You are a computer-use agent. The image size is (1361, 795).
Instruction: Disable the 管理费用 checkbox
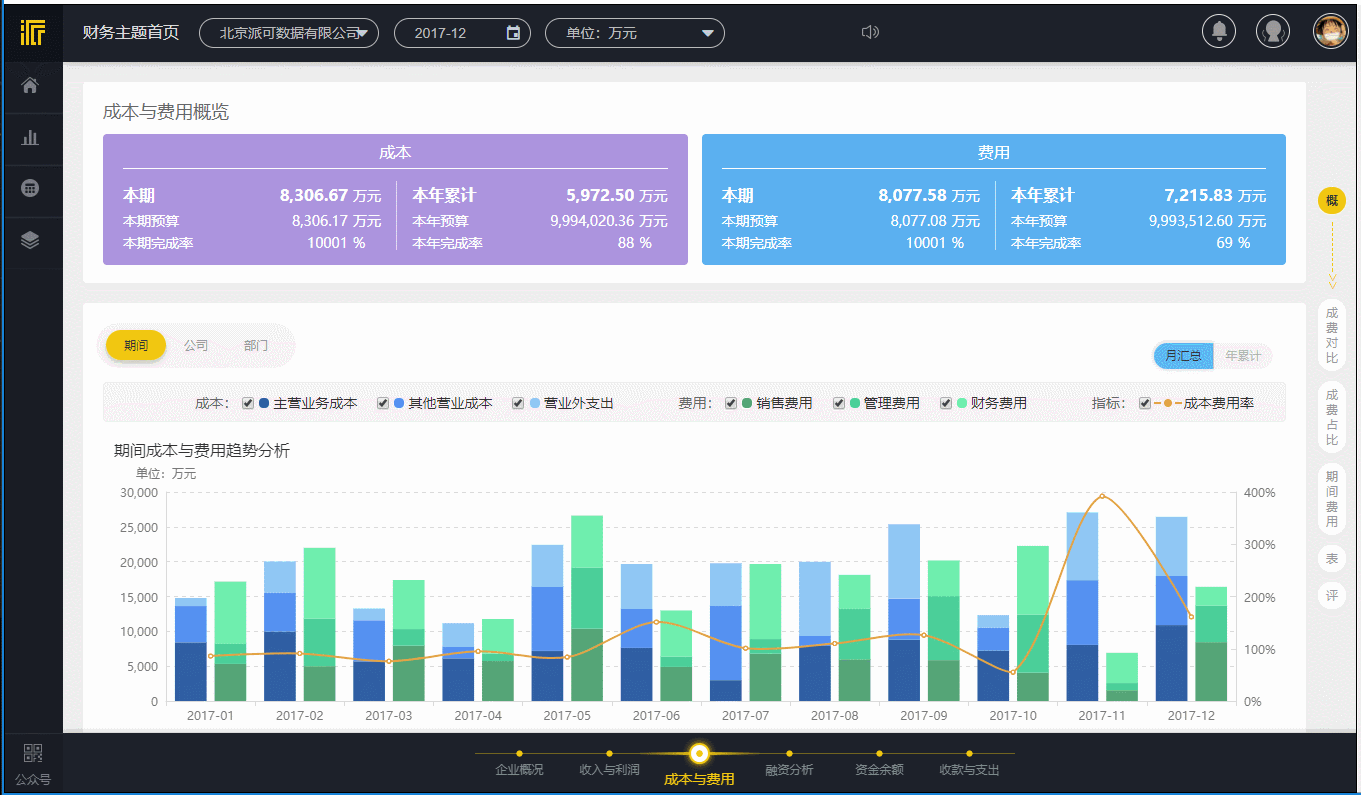point(839,402)
